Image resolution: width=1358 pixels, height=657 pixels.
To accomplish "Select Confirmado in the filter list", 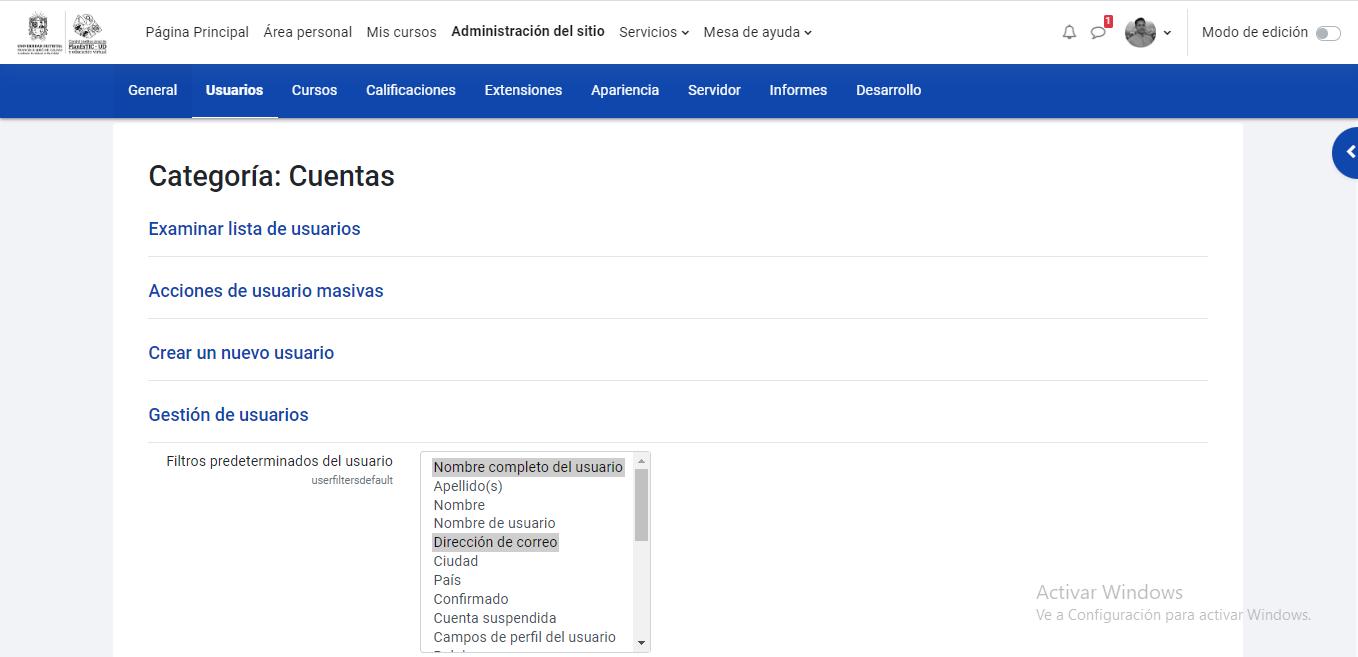I will coord(470,598).
